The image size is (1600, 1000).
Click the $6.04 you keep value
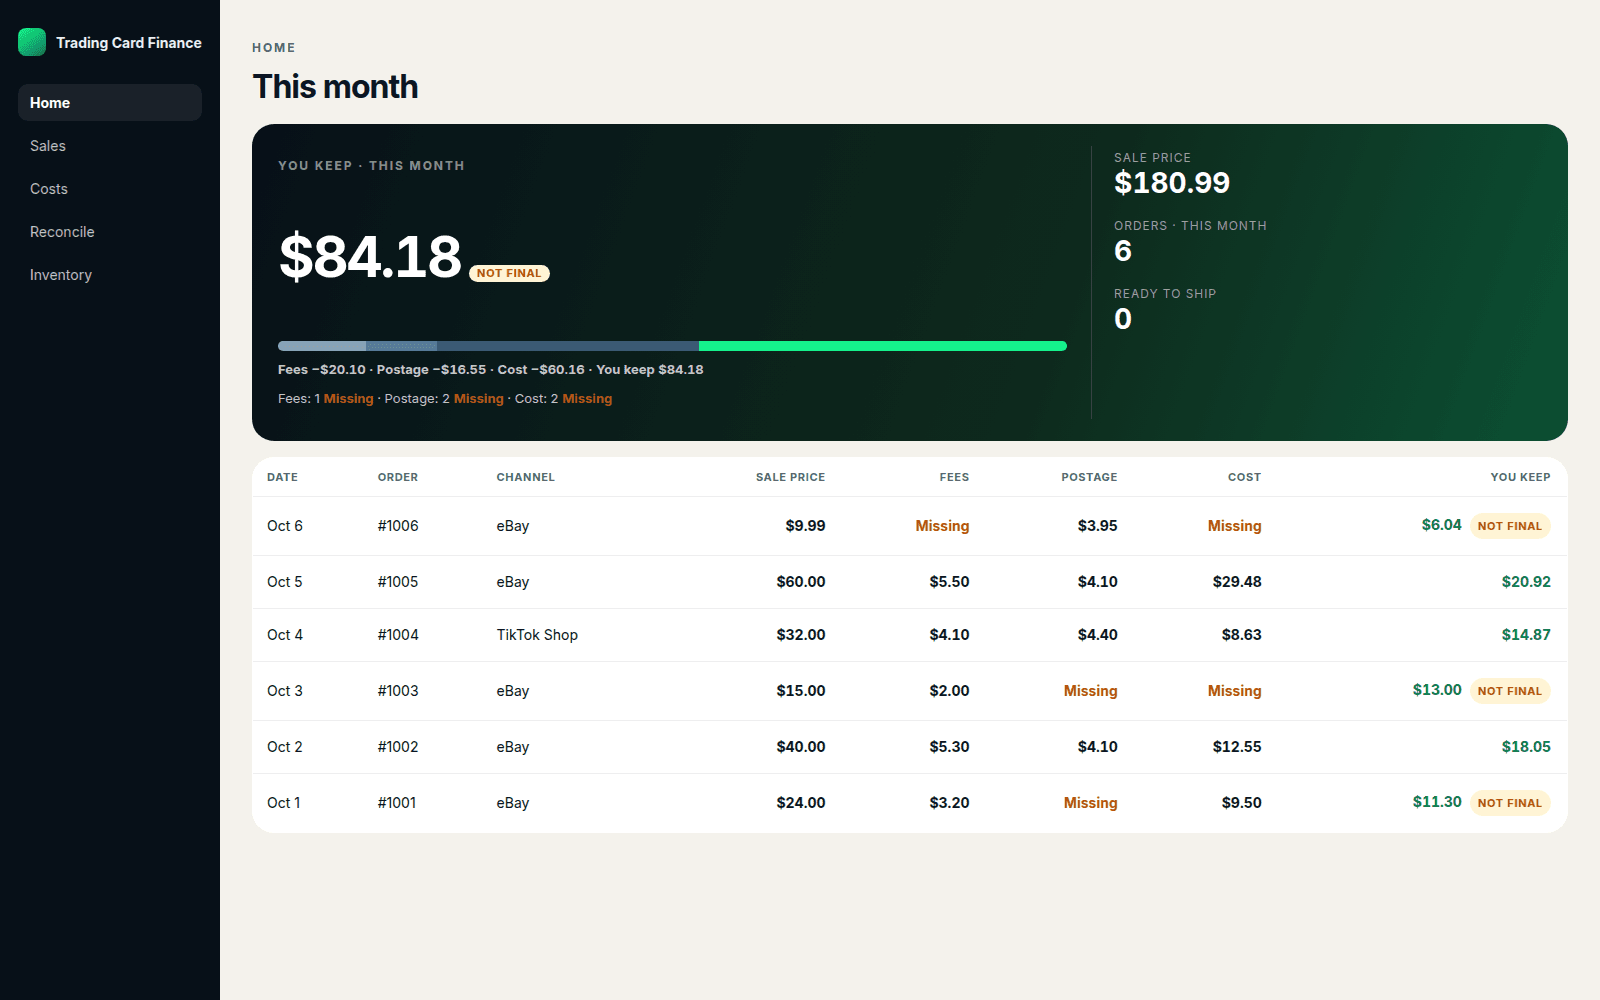tap(1441, 525)
